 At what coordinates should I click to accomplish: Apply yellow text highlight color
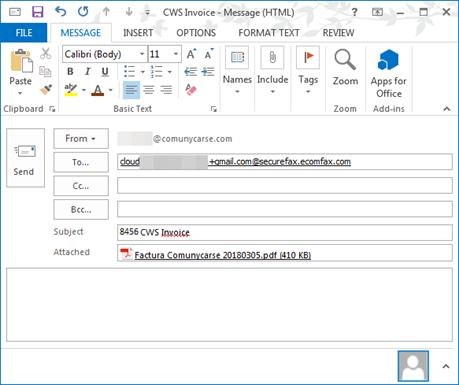click(71, 90)
